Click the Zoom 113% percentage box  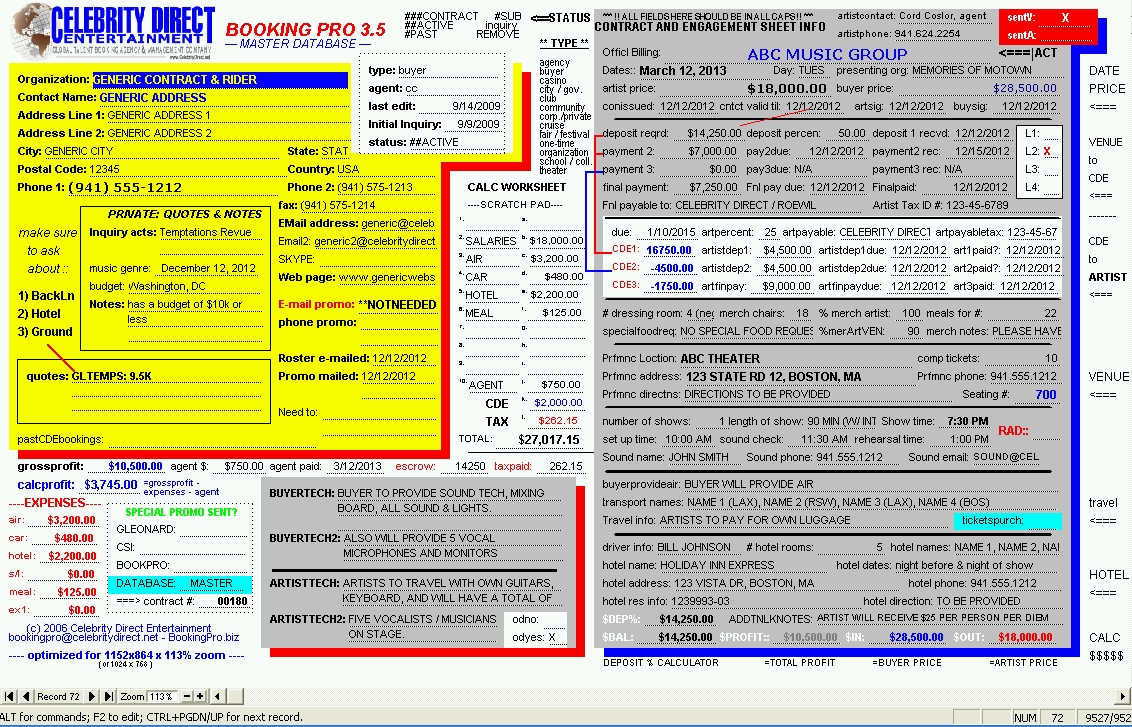point(162,697)
